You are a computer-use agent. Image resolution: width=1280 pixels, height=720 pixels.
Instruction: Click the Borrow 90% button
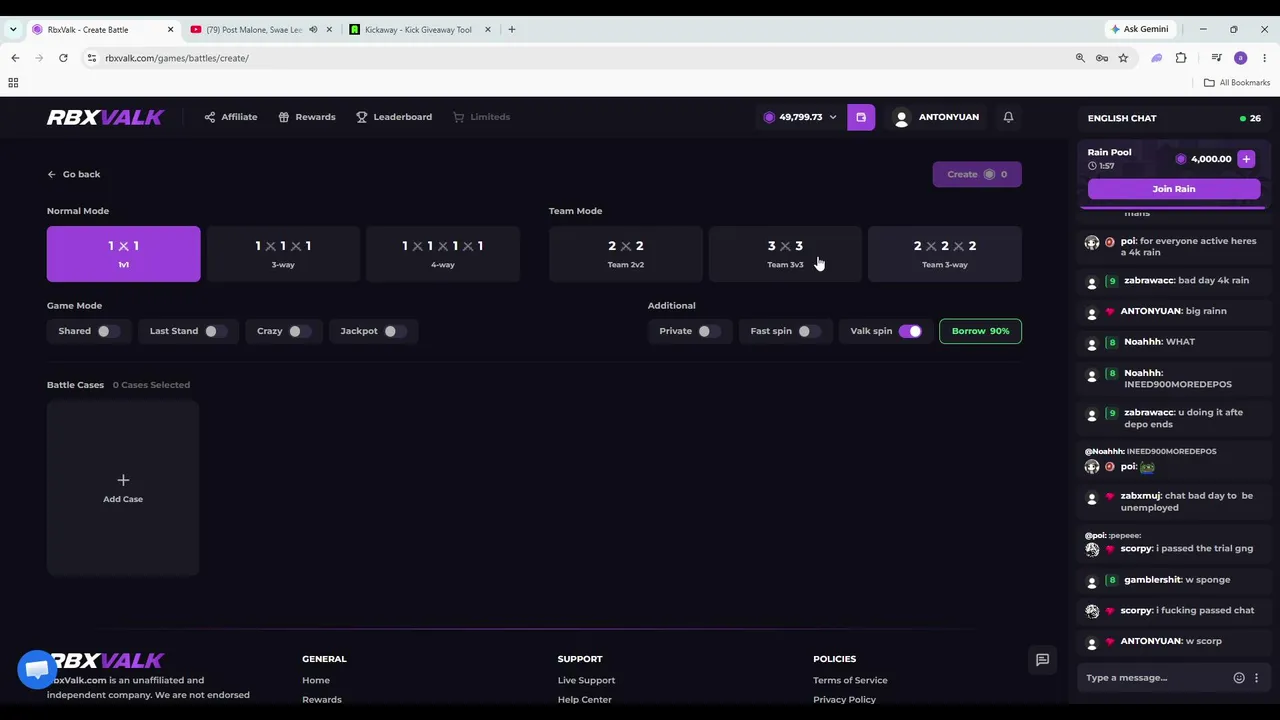[x=981, y=331]
